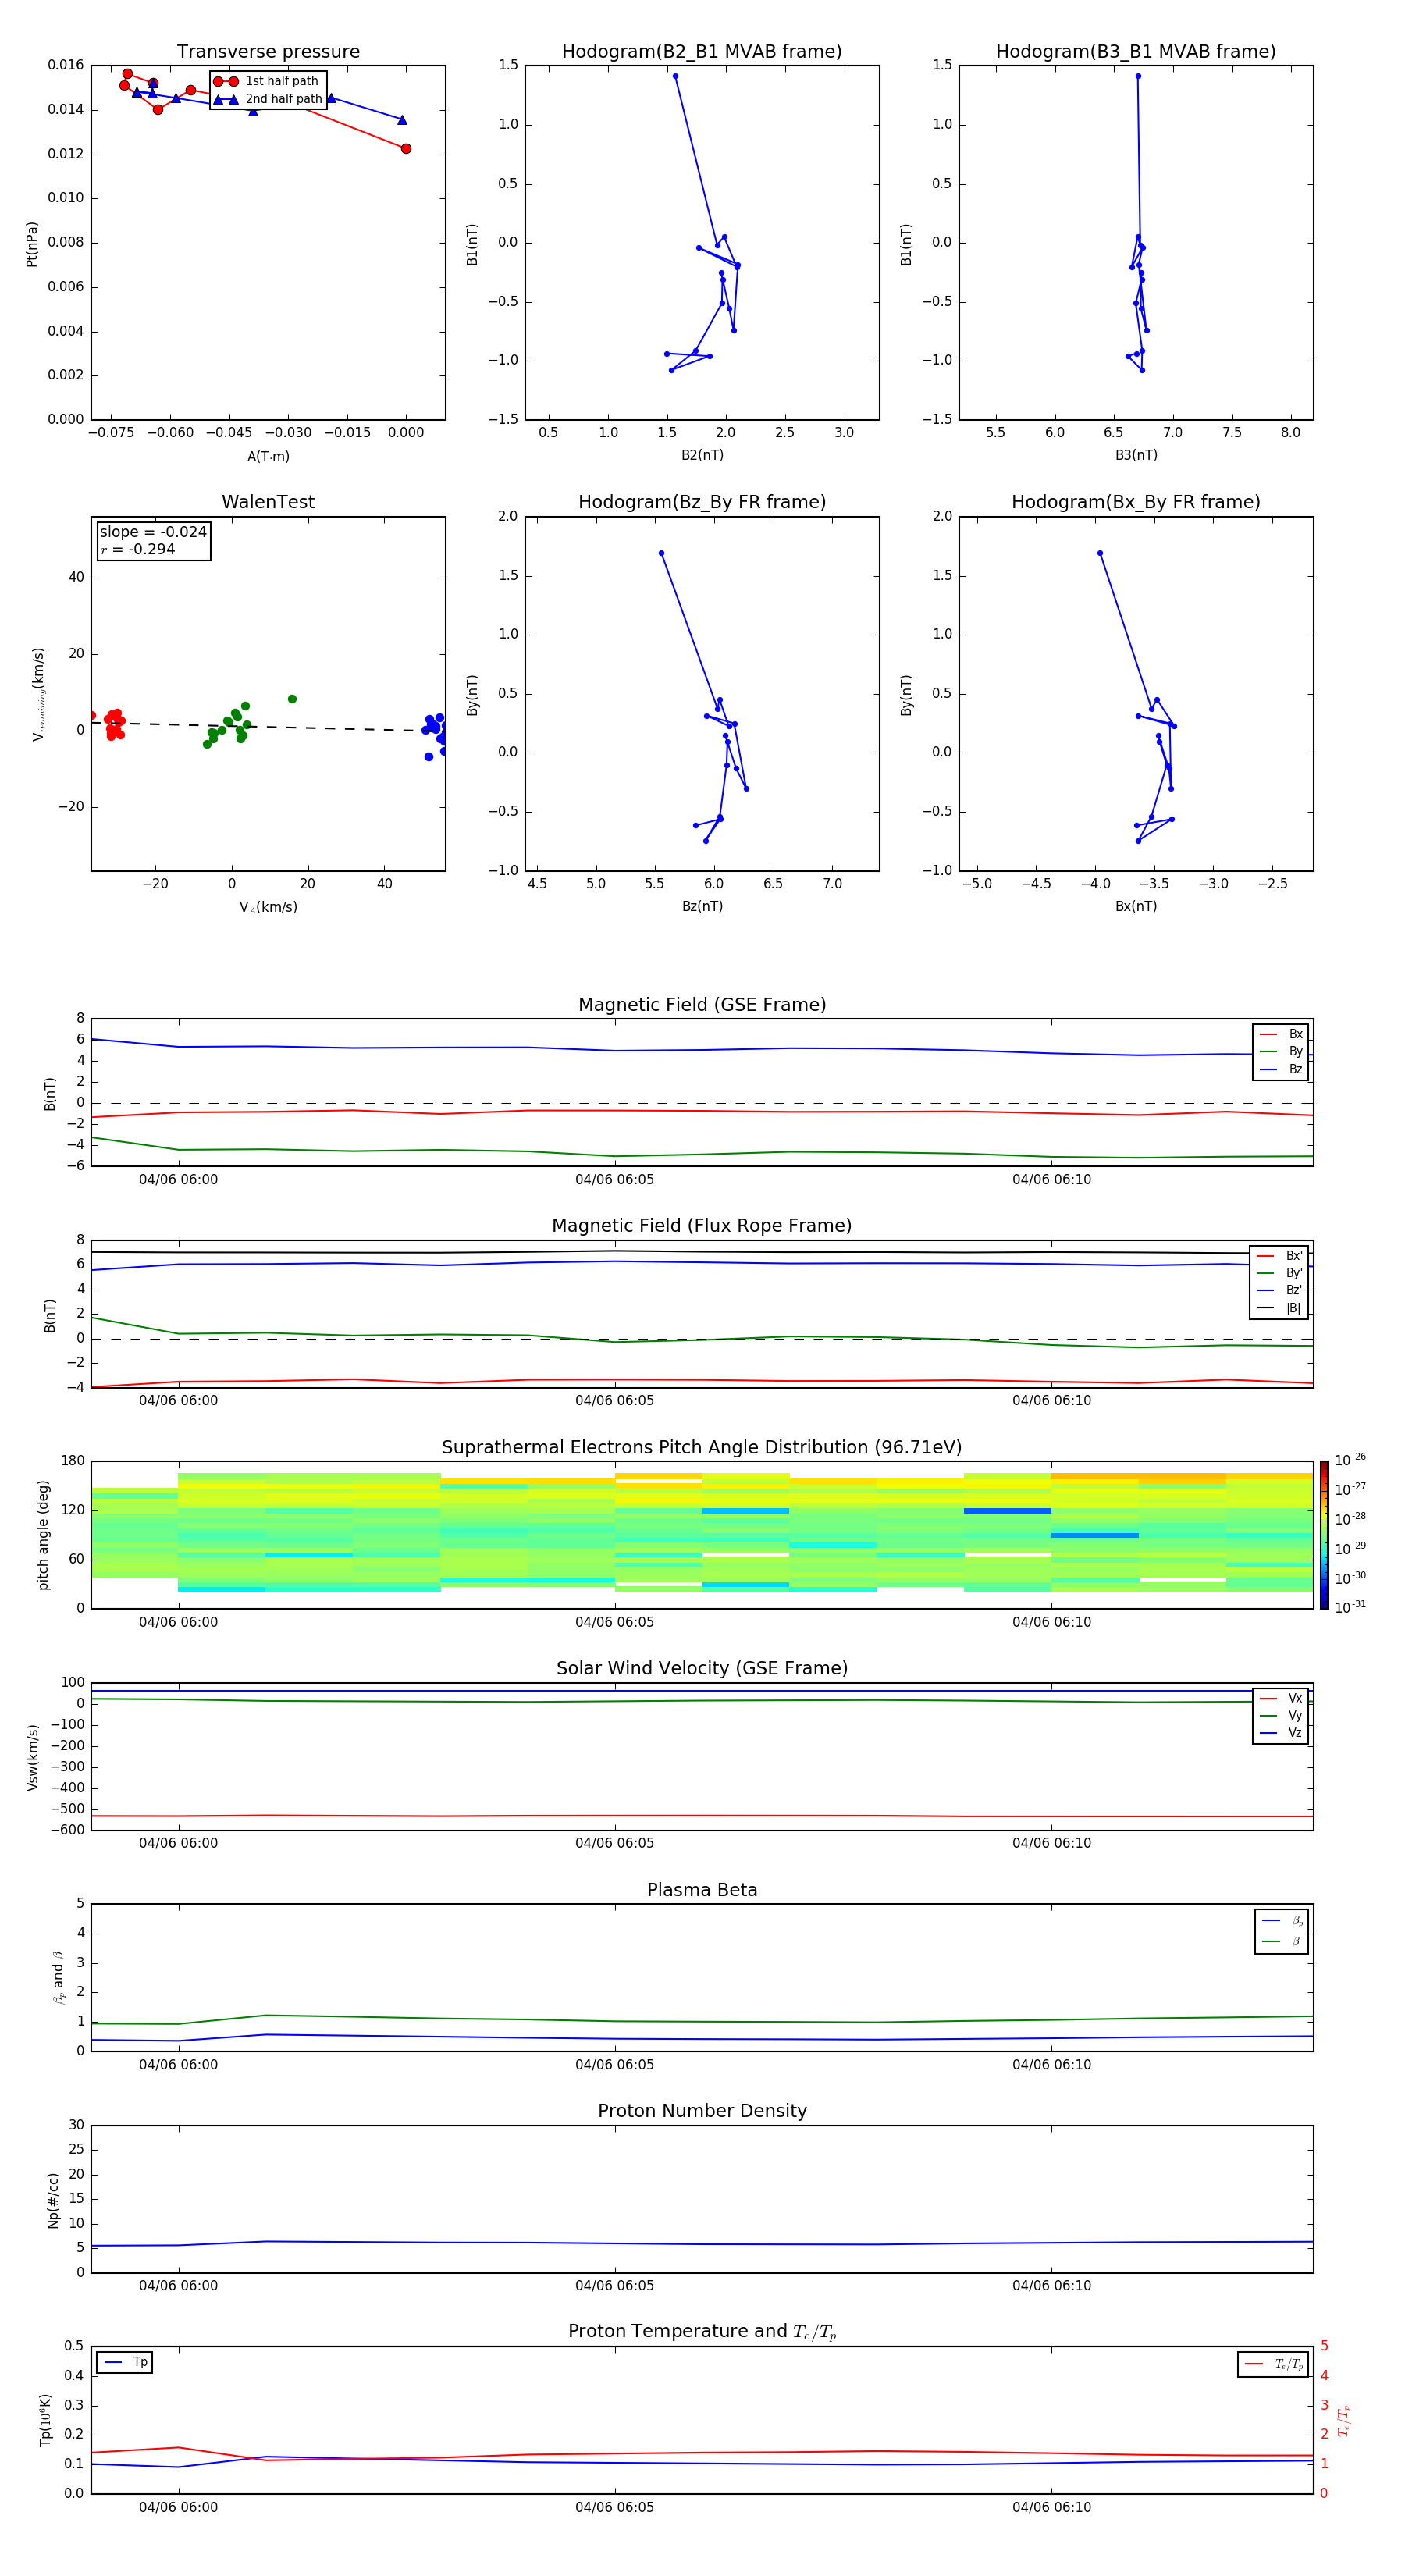Image resolution: width=1405 pixels, height=2576 pixels.
Task: Select "Vz" in the Solar Wind legend
Action: pyautogui.click(x=1281, y=1733)
